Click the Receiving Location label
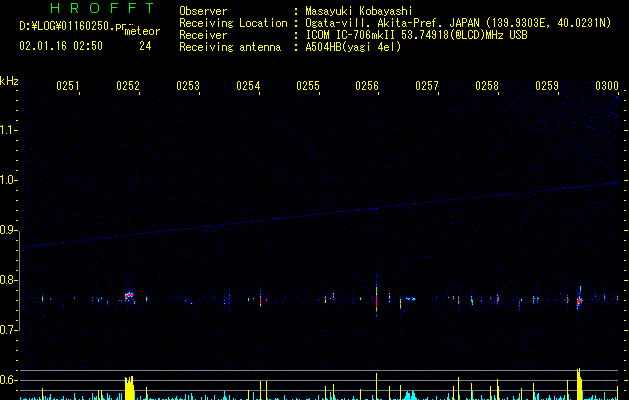This screenshot has width=629, height=400. (x=233, y=23)
